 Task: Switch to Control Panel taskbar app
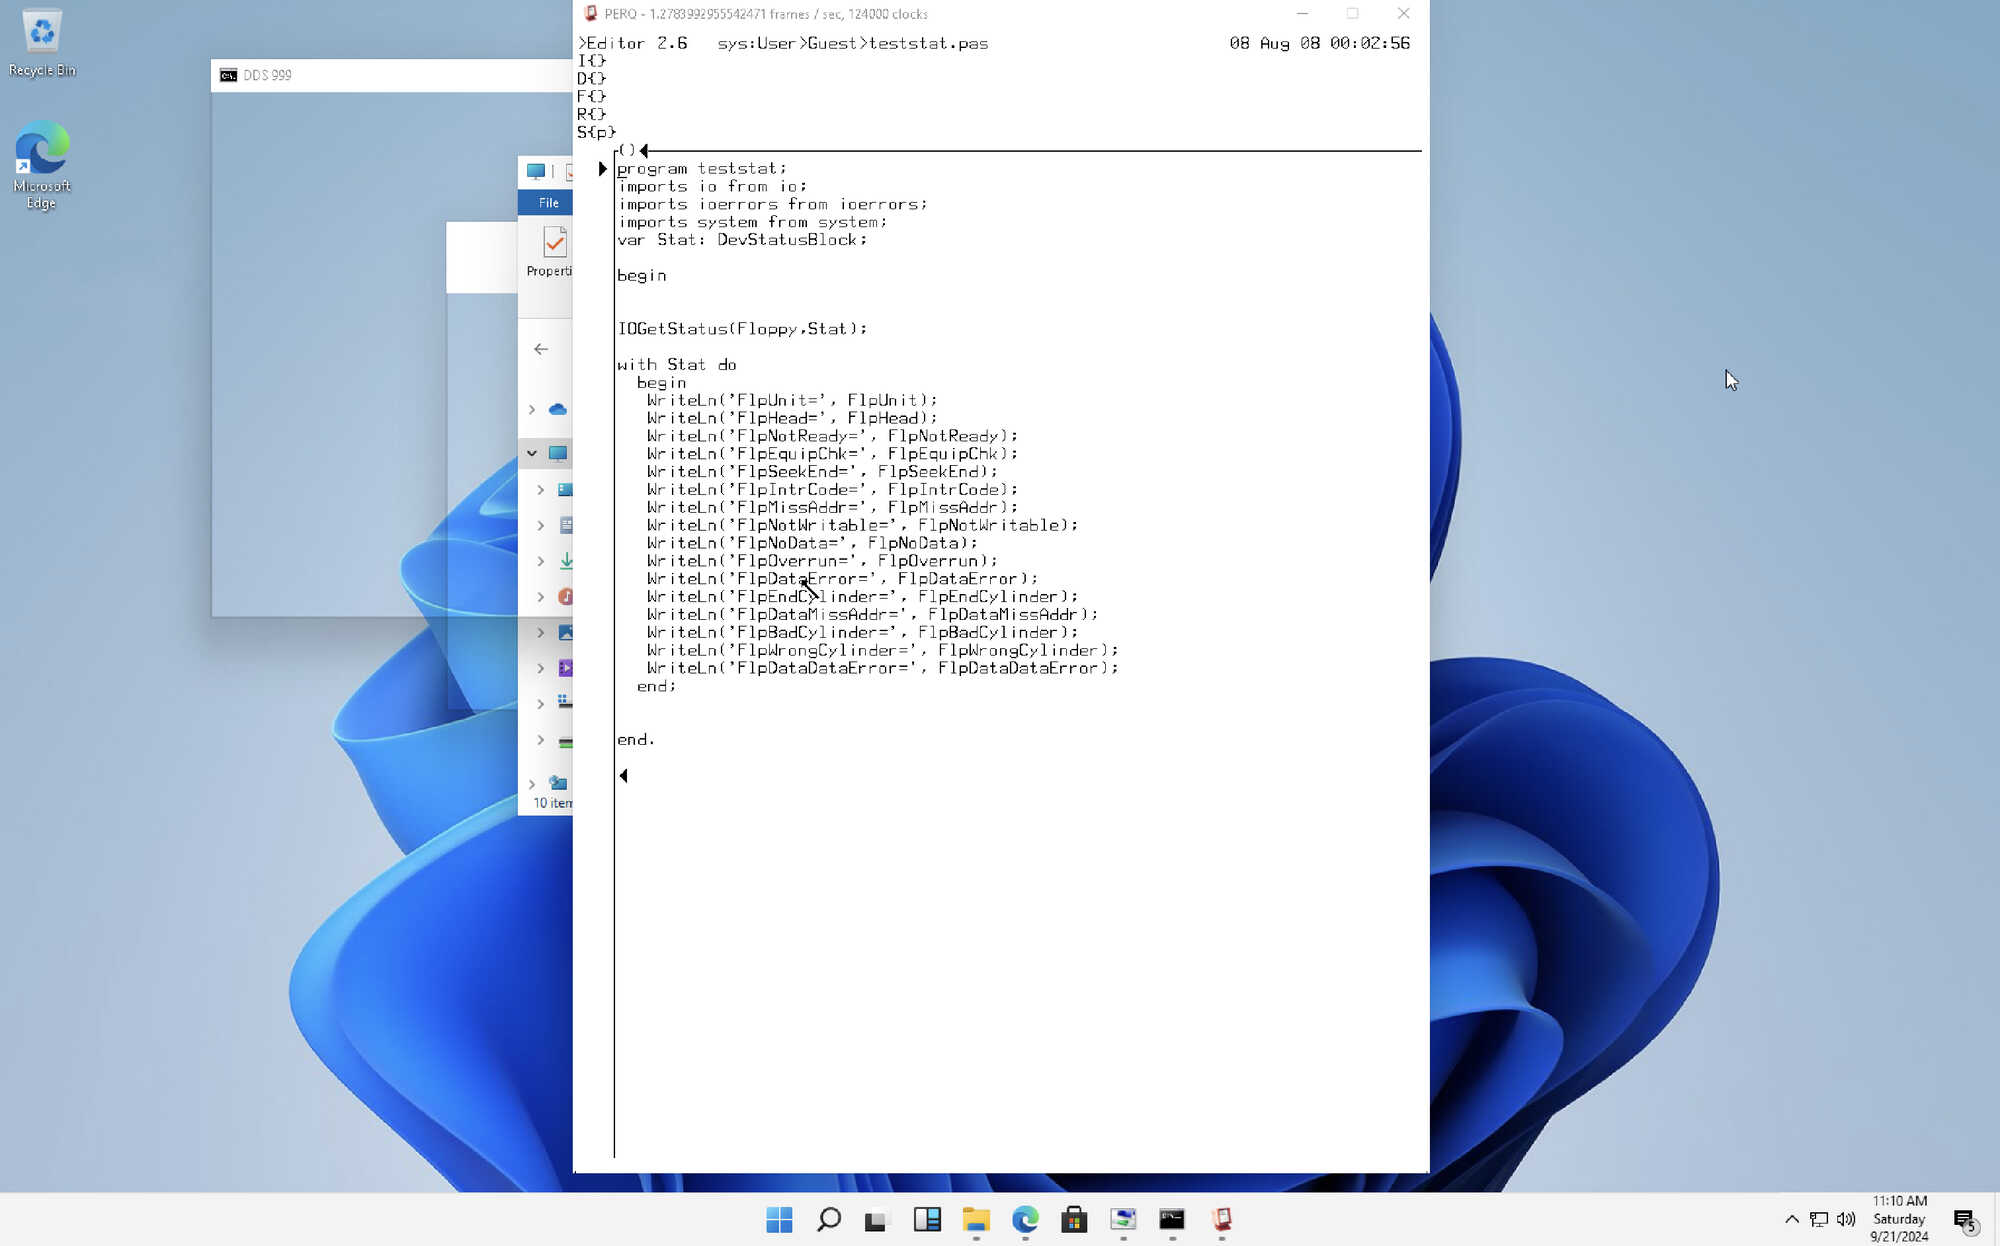pos(1122,1219)
